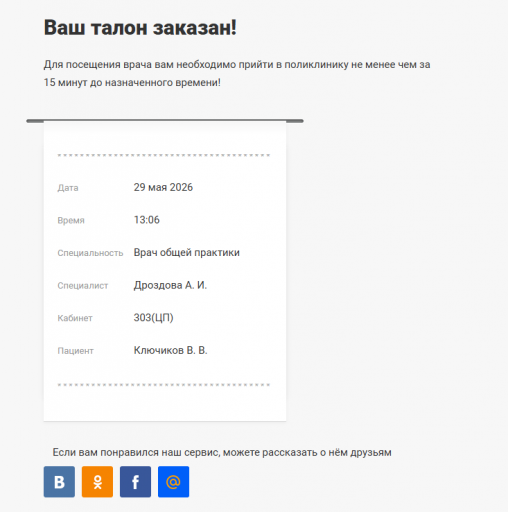Share via Mail.ru @ icon
The height and width of the screenshot is (512, 508).
(x=173, y=482)
